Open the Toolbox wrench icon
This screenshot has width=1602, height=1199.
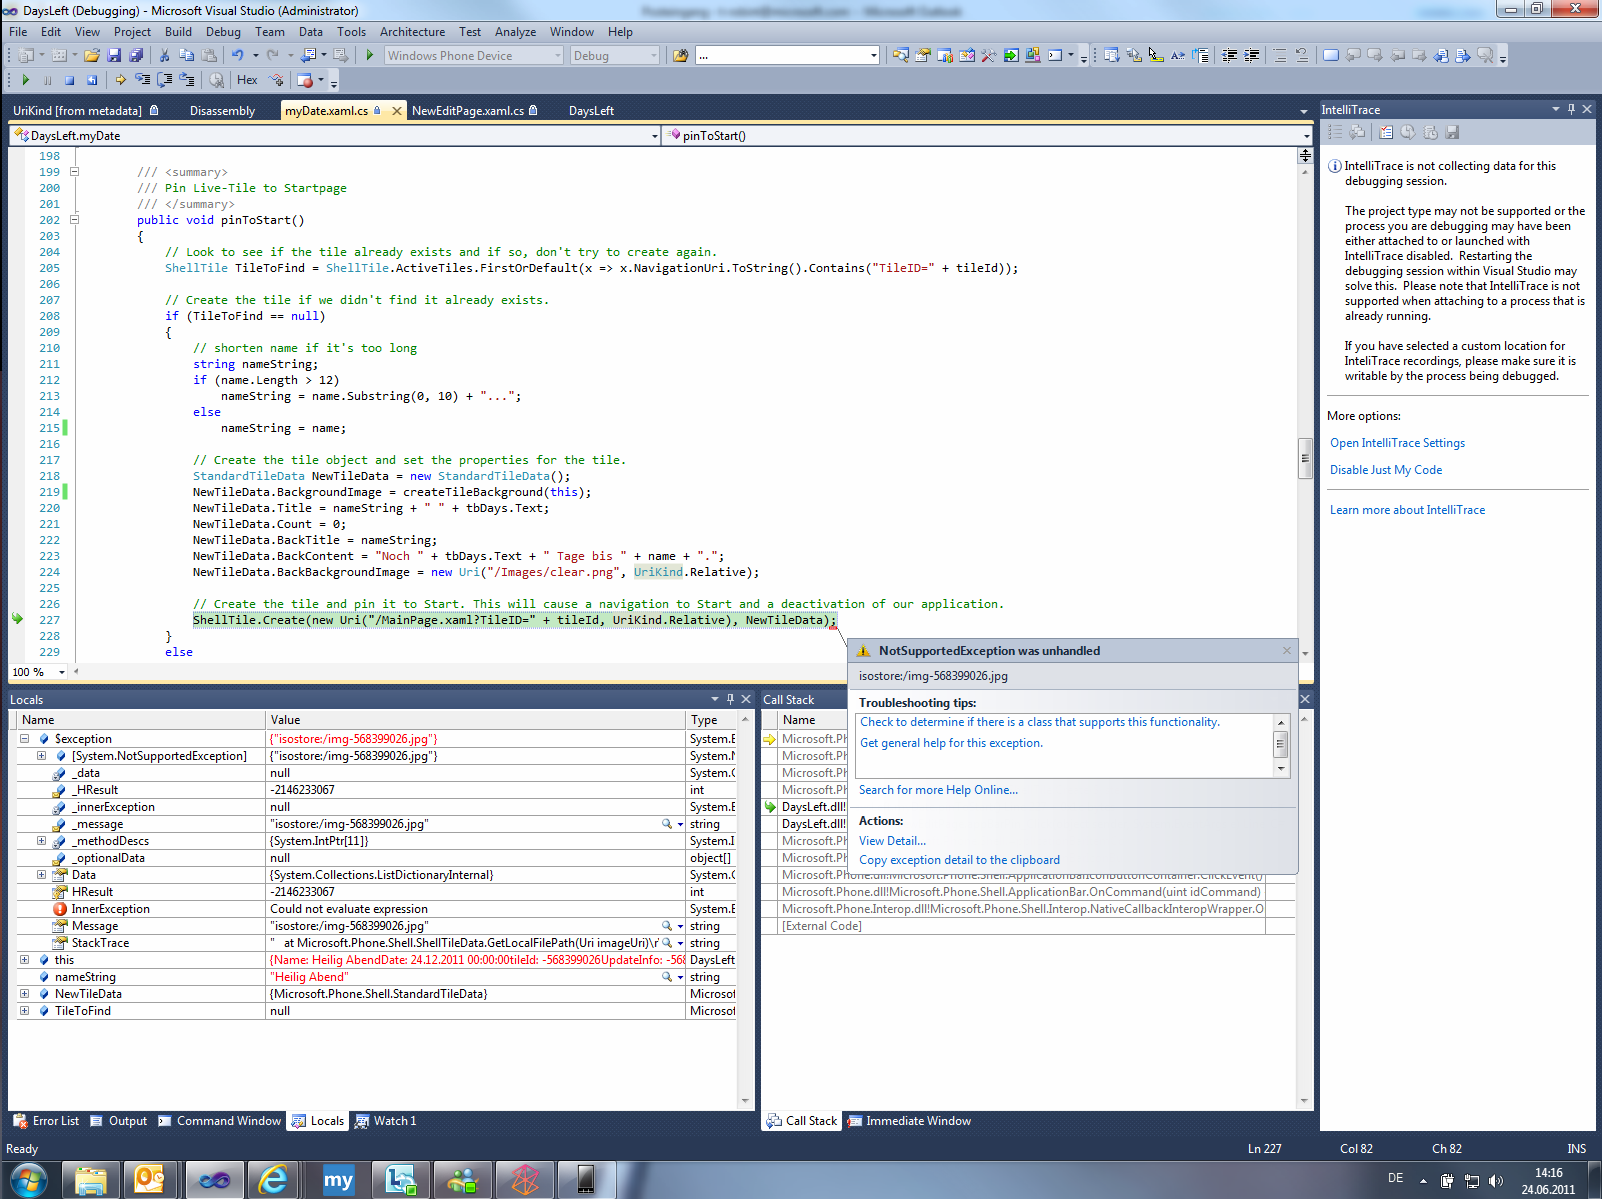[989, 55]
